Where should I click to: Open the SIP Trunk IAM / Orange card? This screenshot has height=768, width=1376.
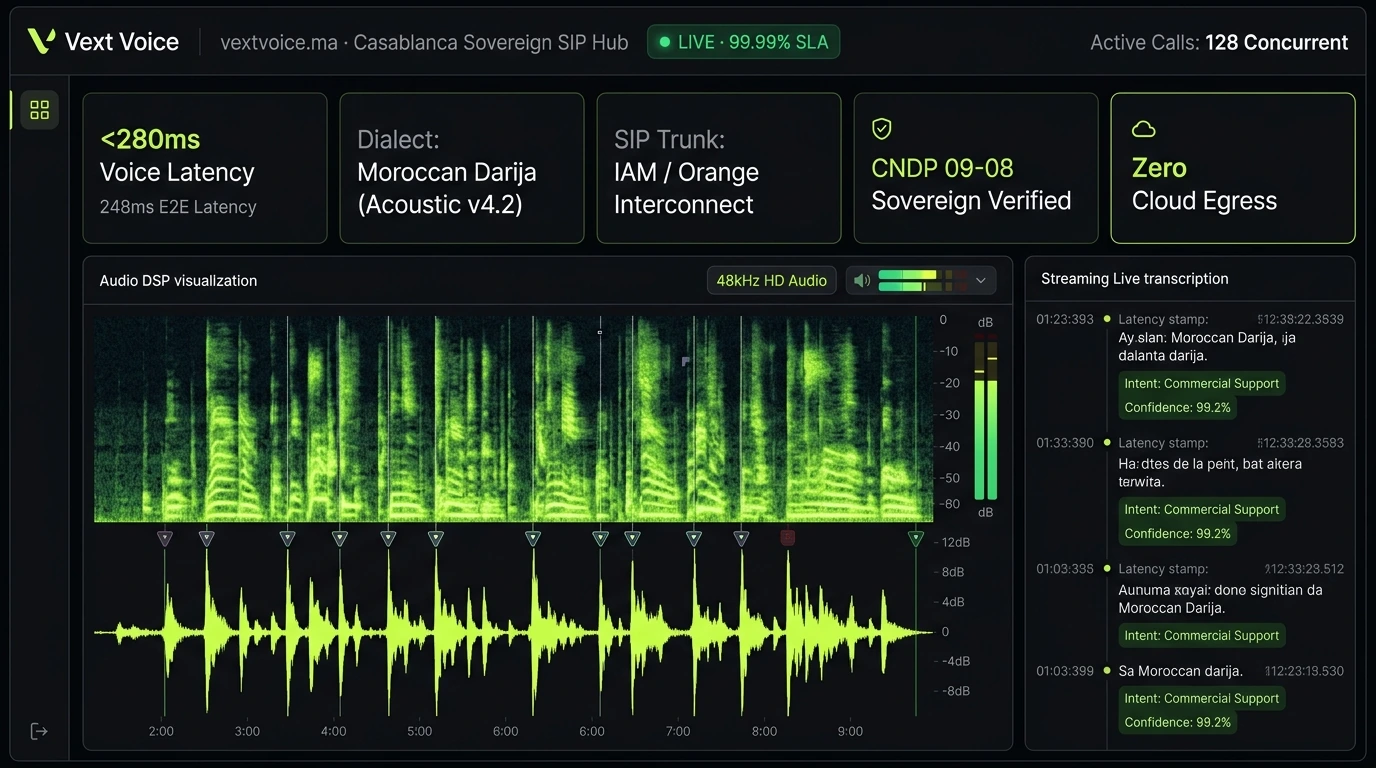[719, 168]
